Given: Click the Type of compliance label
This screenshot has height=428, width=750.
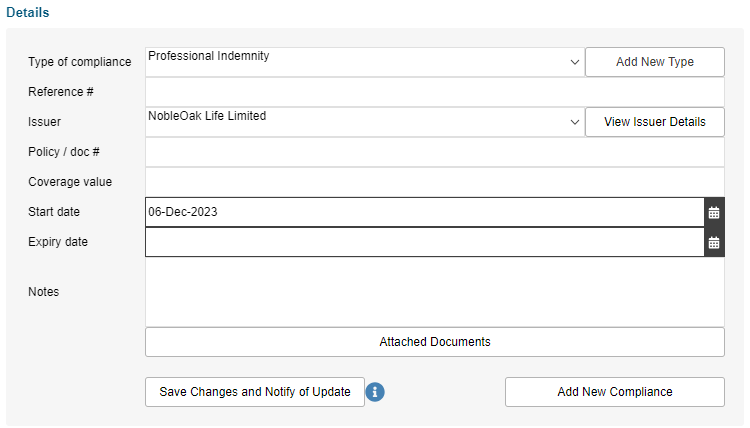Looking at the screenshot, I should coord(79,62).
